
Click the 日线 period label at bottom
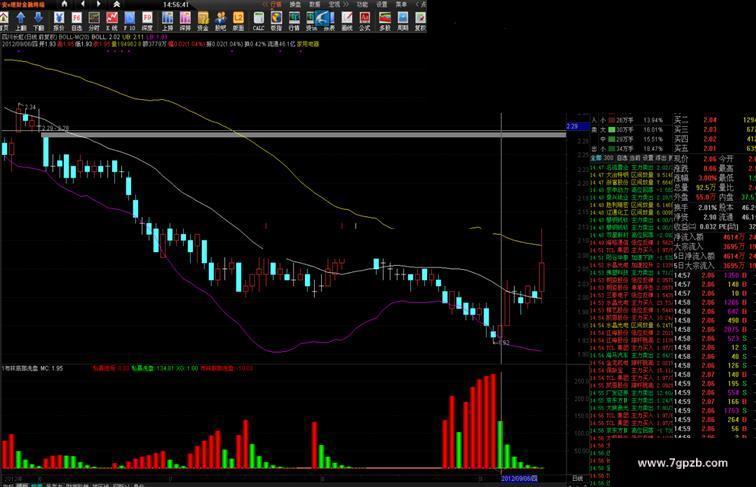pos(577,478)
